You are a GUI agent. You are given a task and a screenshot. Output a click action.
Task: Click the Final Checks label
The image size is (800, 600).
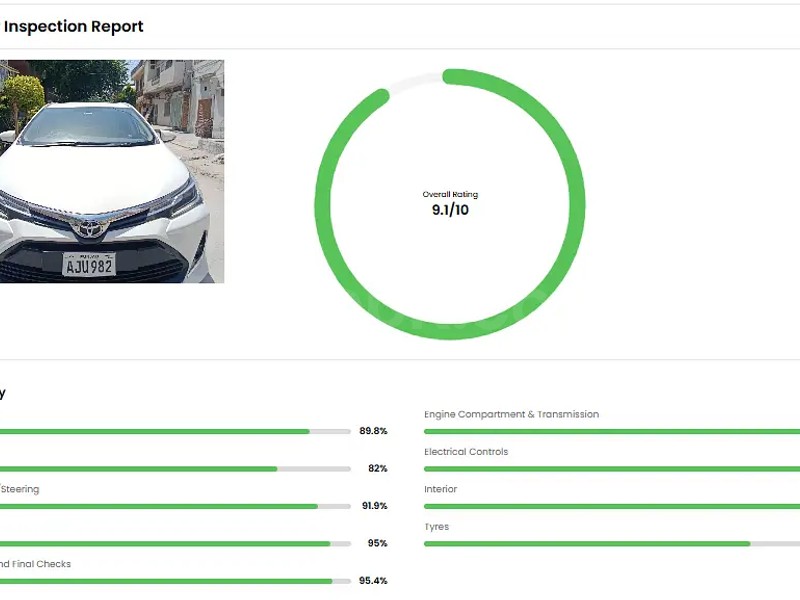pyautogui.click(x=35, y=564)
